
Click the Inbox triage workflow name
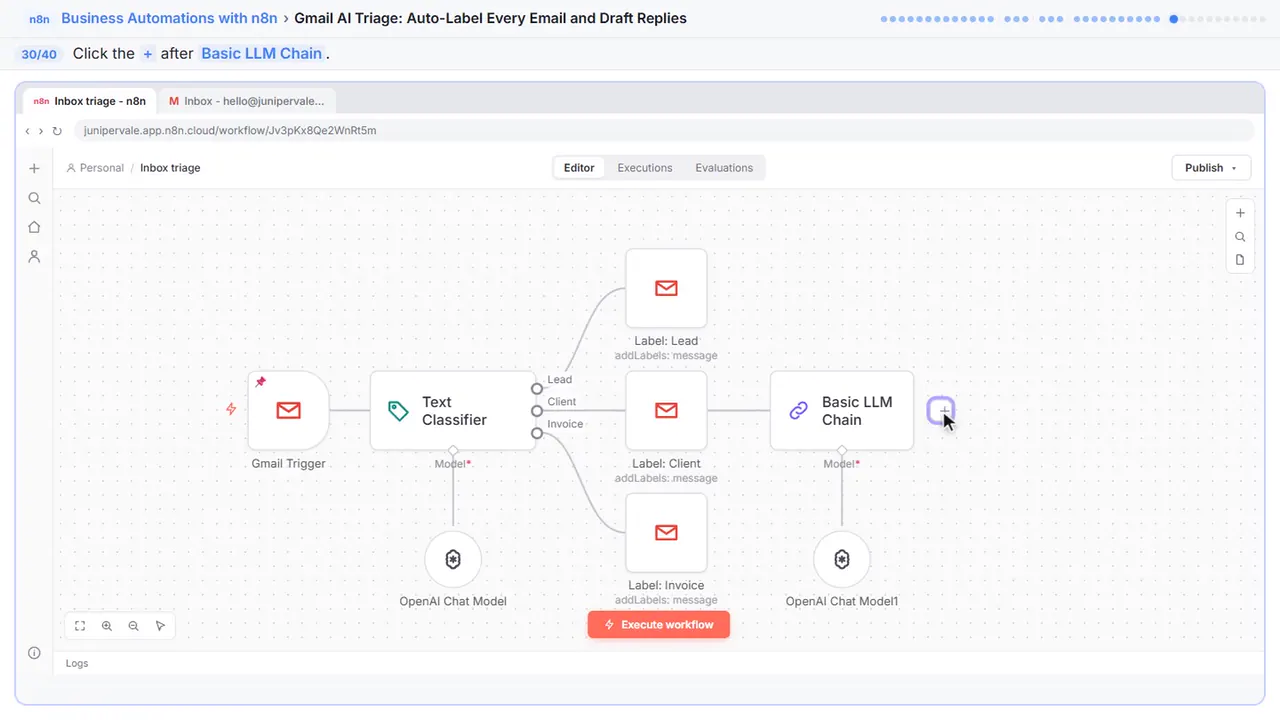170,168
